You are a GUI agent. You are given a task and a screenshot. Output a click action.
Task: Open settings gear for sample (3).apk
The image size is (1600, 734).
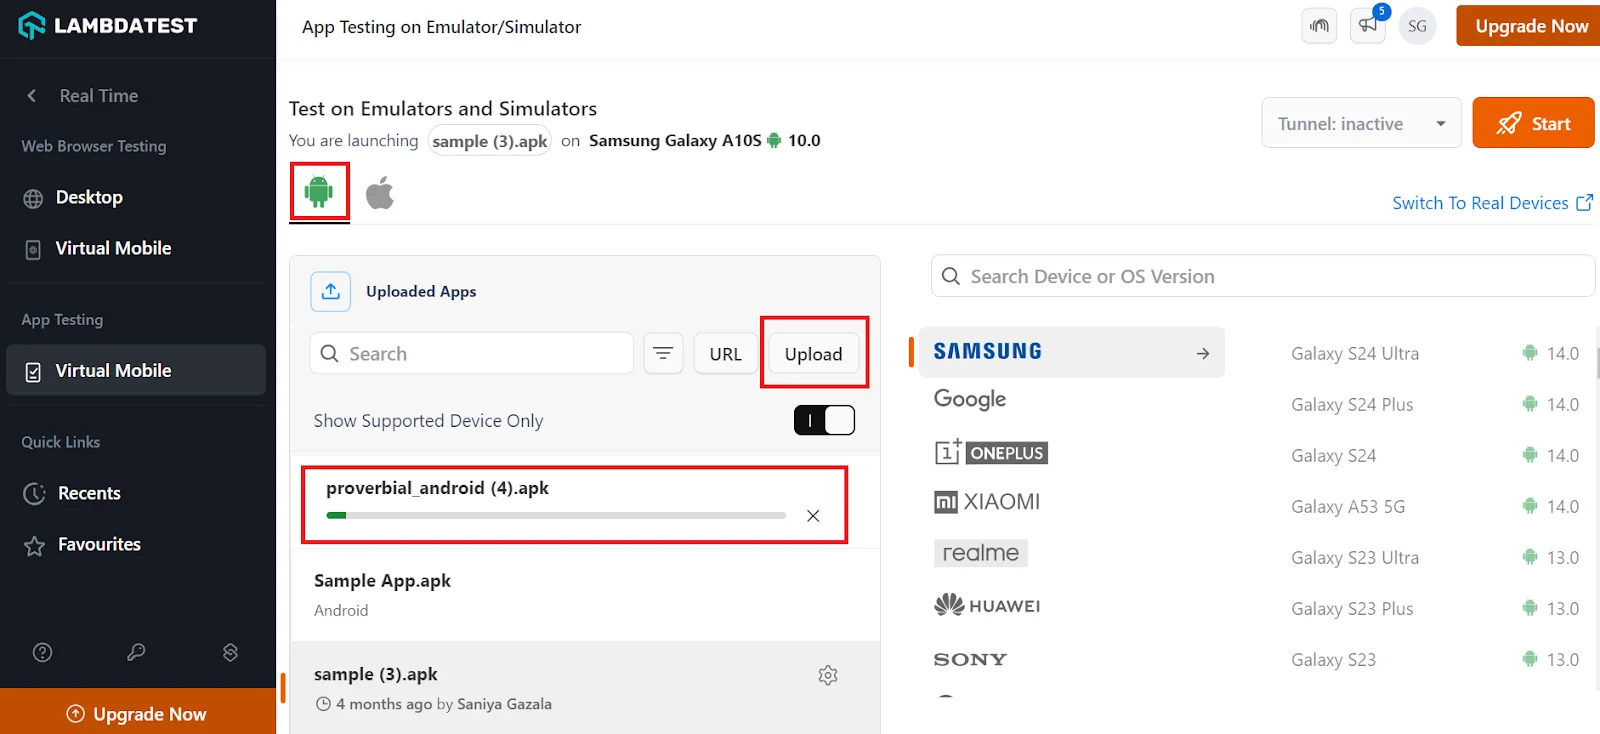(x=828, y=675)
